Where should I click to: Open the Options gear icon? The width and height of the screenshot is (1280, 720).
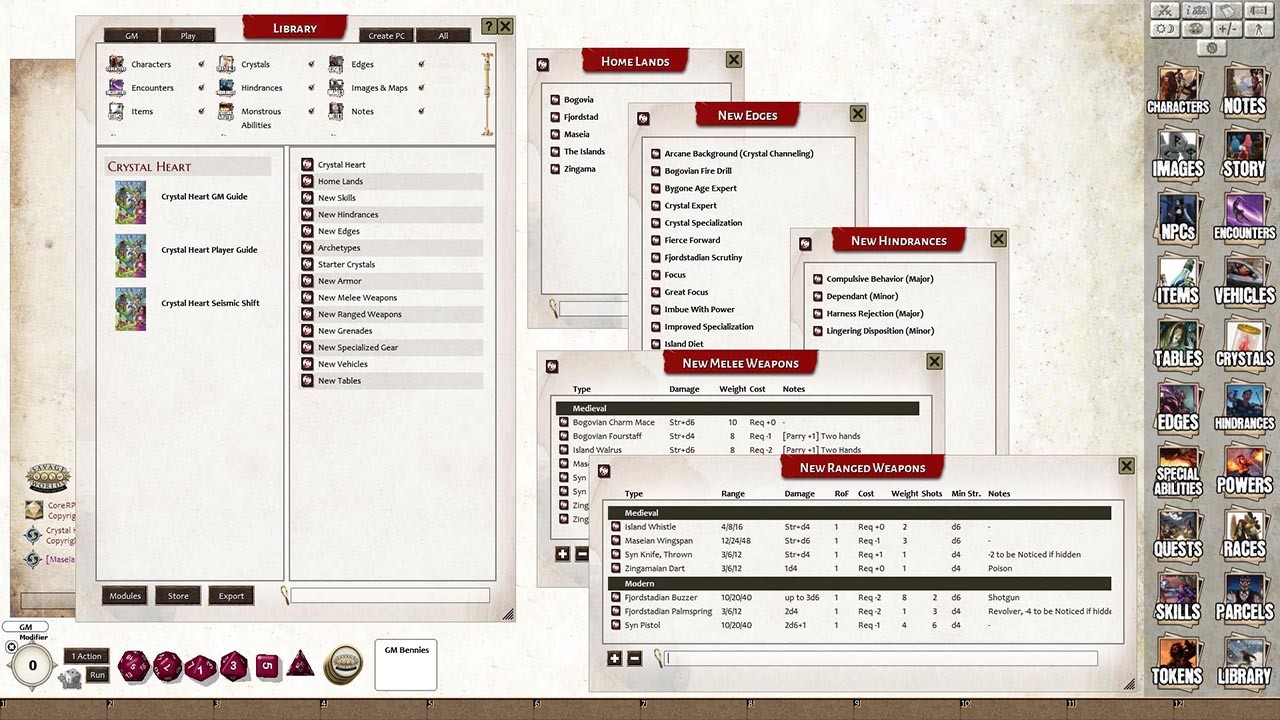click(x=1212, y=48)
